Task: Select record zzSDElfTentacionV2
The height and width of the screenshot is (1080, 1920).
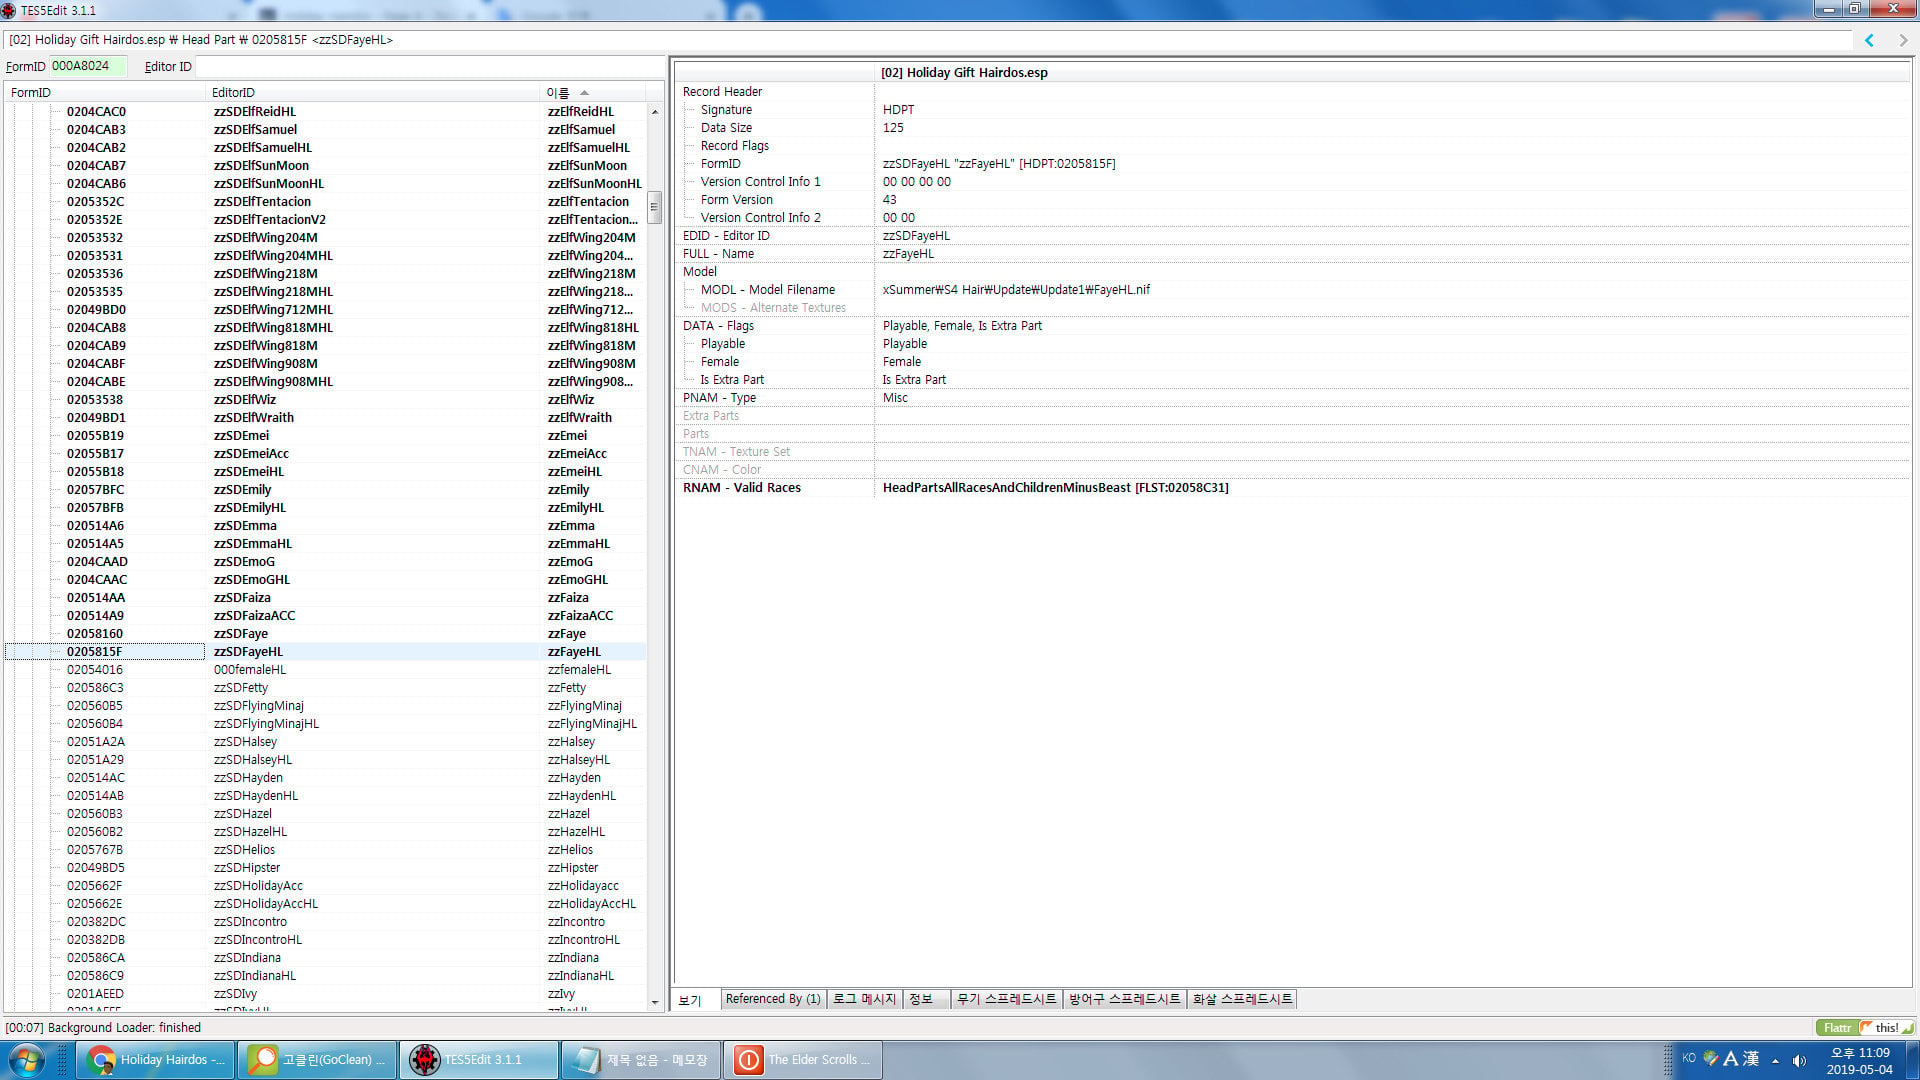Action: coord(325,219)
